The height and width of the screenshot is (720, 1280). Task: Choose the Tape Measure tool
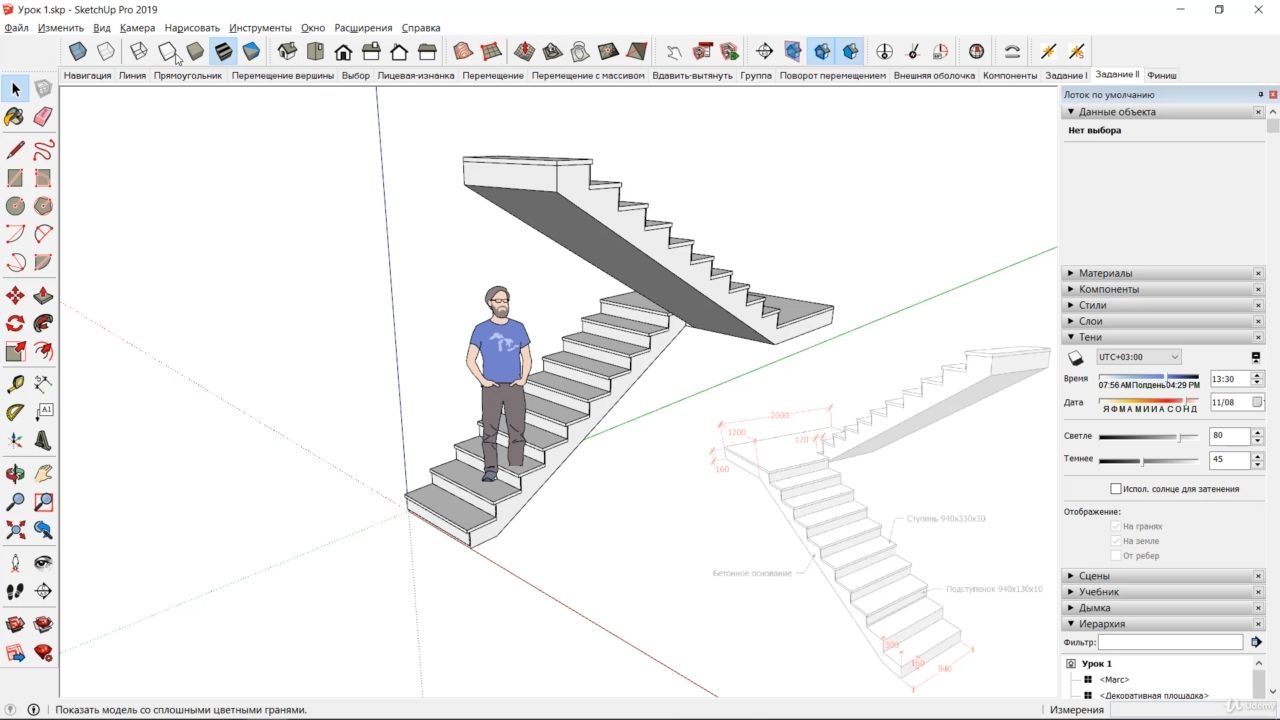point(15,384)
